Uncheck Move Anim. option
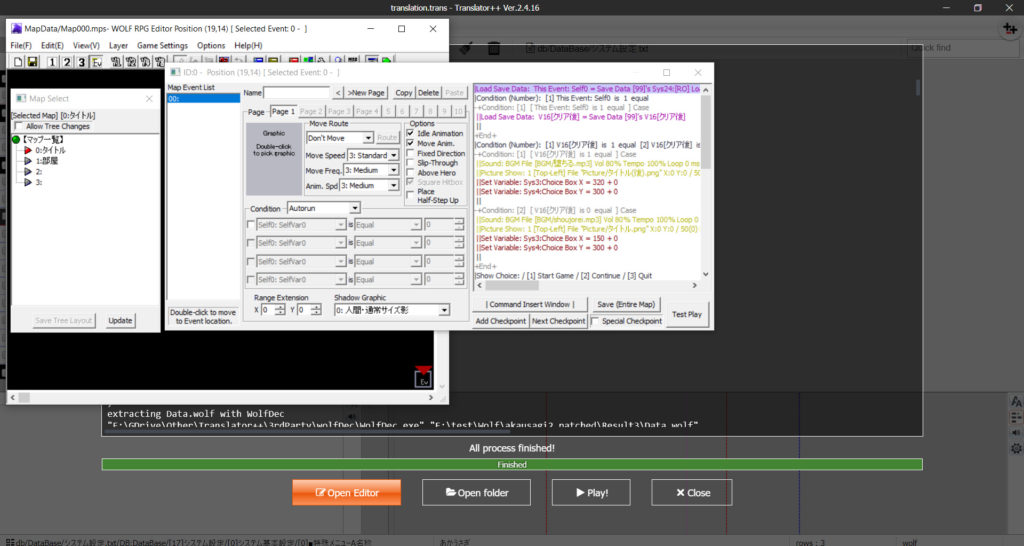Viewport: 1024px width, 546px height. (410, 143)
